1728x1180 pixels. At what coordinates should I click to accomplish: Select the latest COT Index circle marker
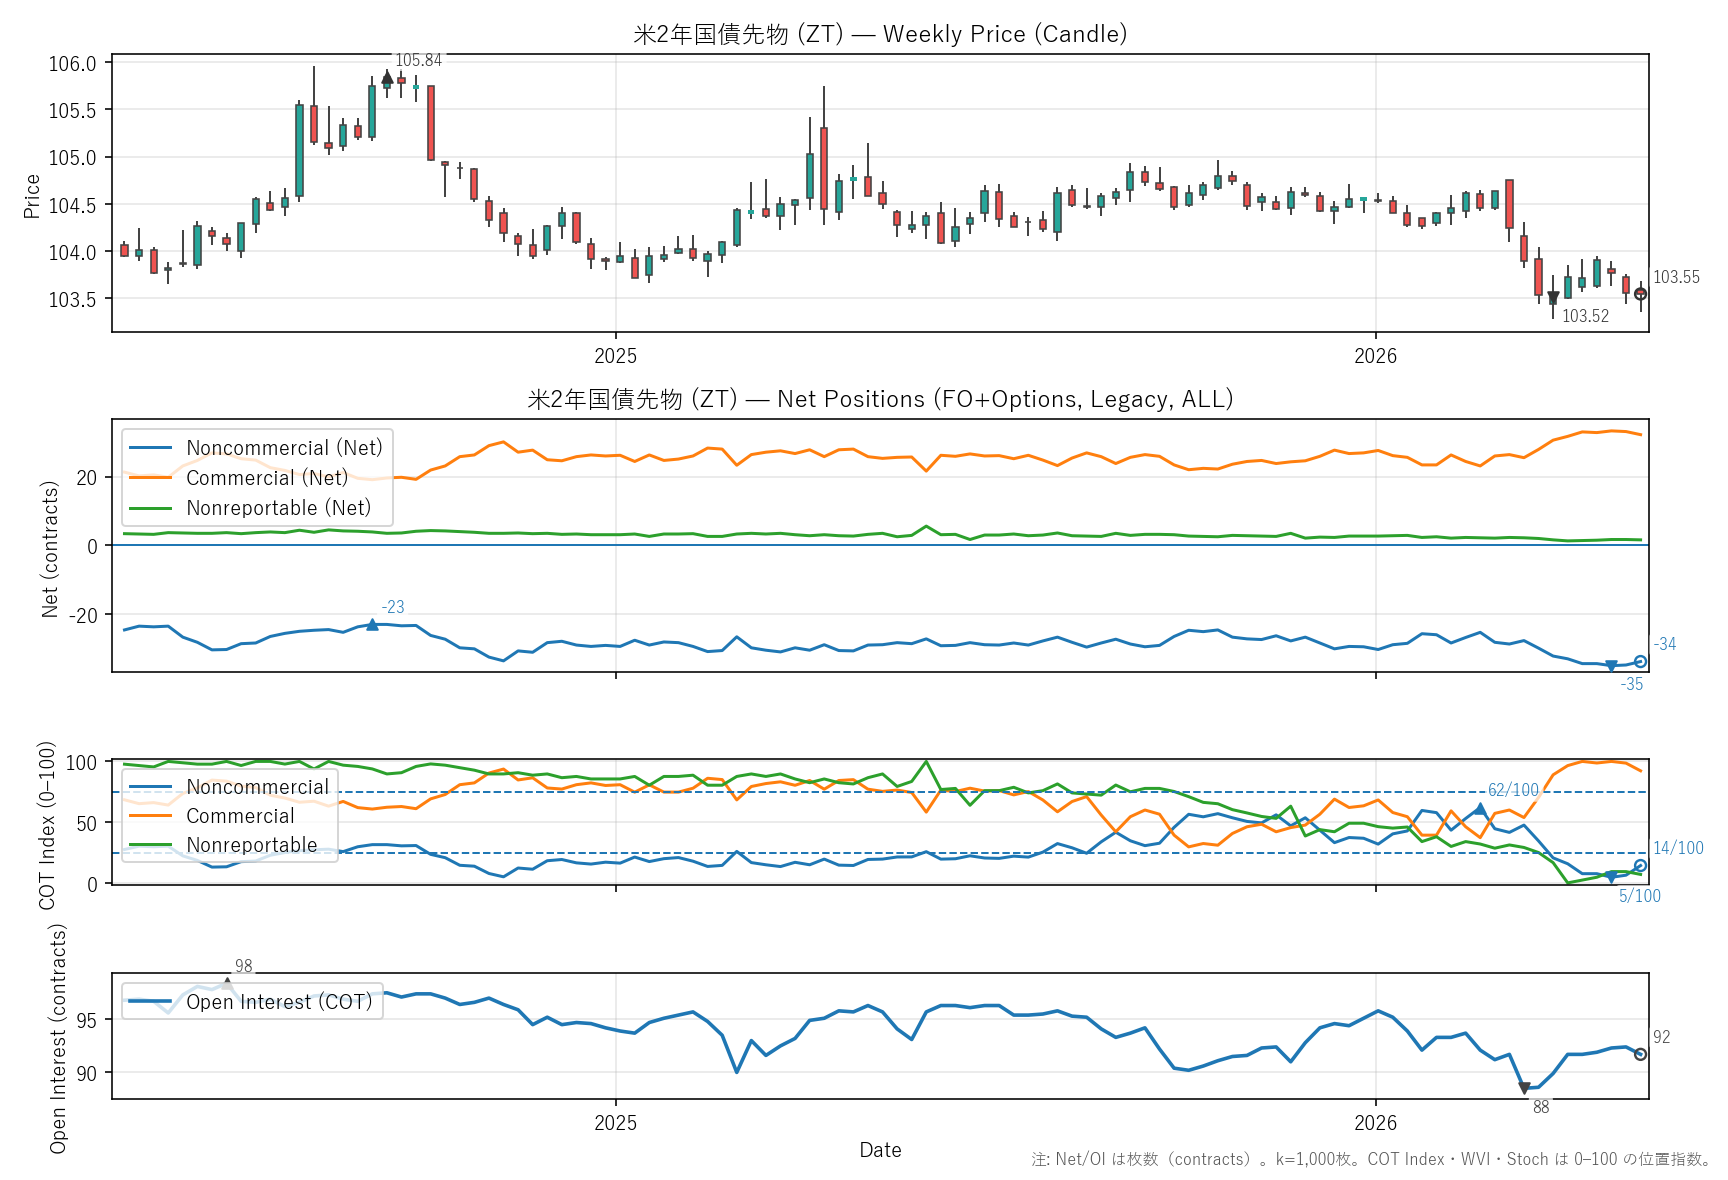[x=1640, y=866]
